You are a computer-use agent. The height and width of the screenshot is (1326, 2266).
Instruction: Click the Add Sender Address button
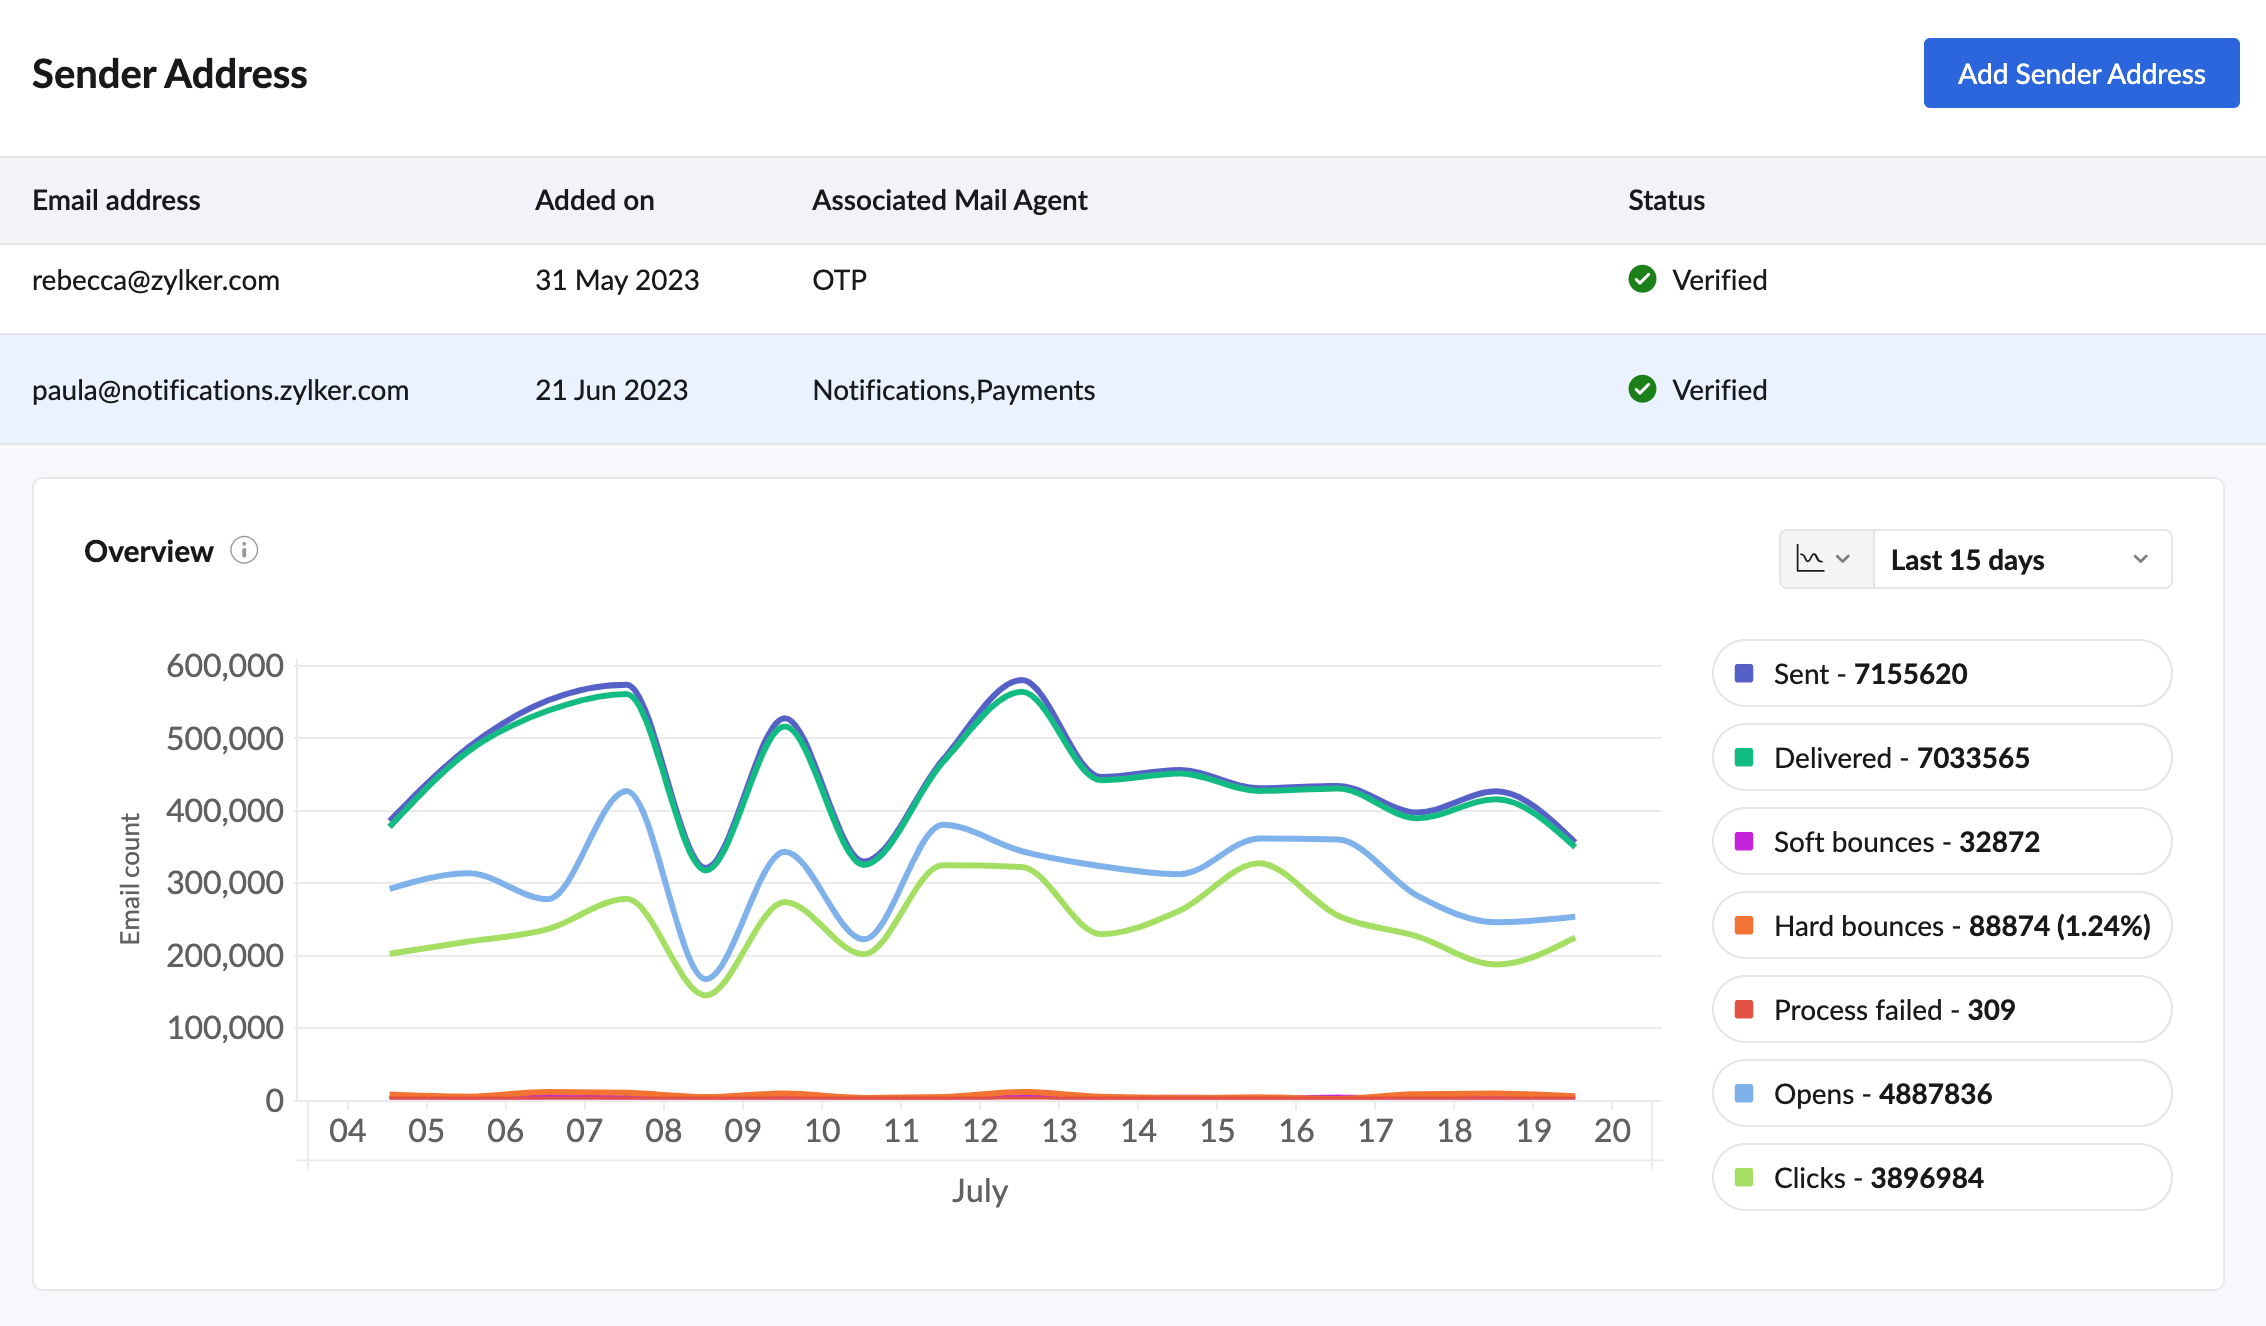(2080, 73)
